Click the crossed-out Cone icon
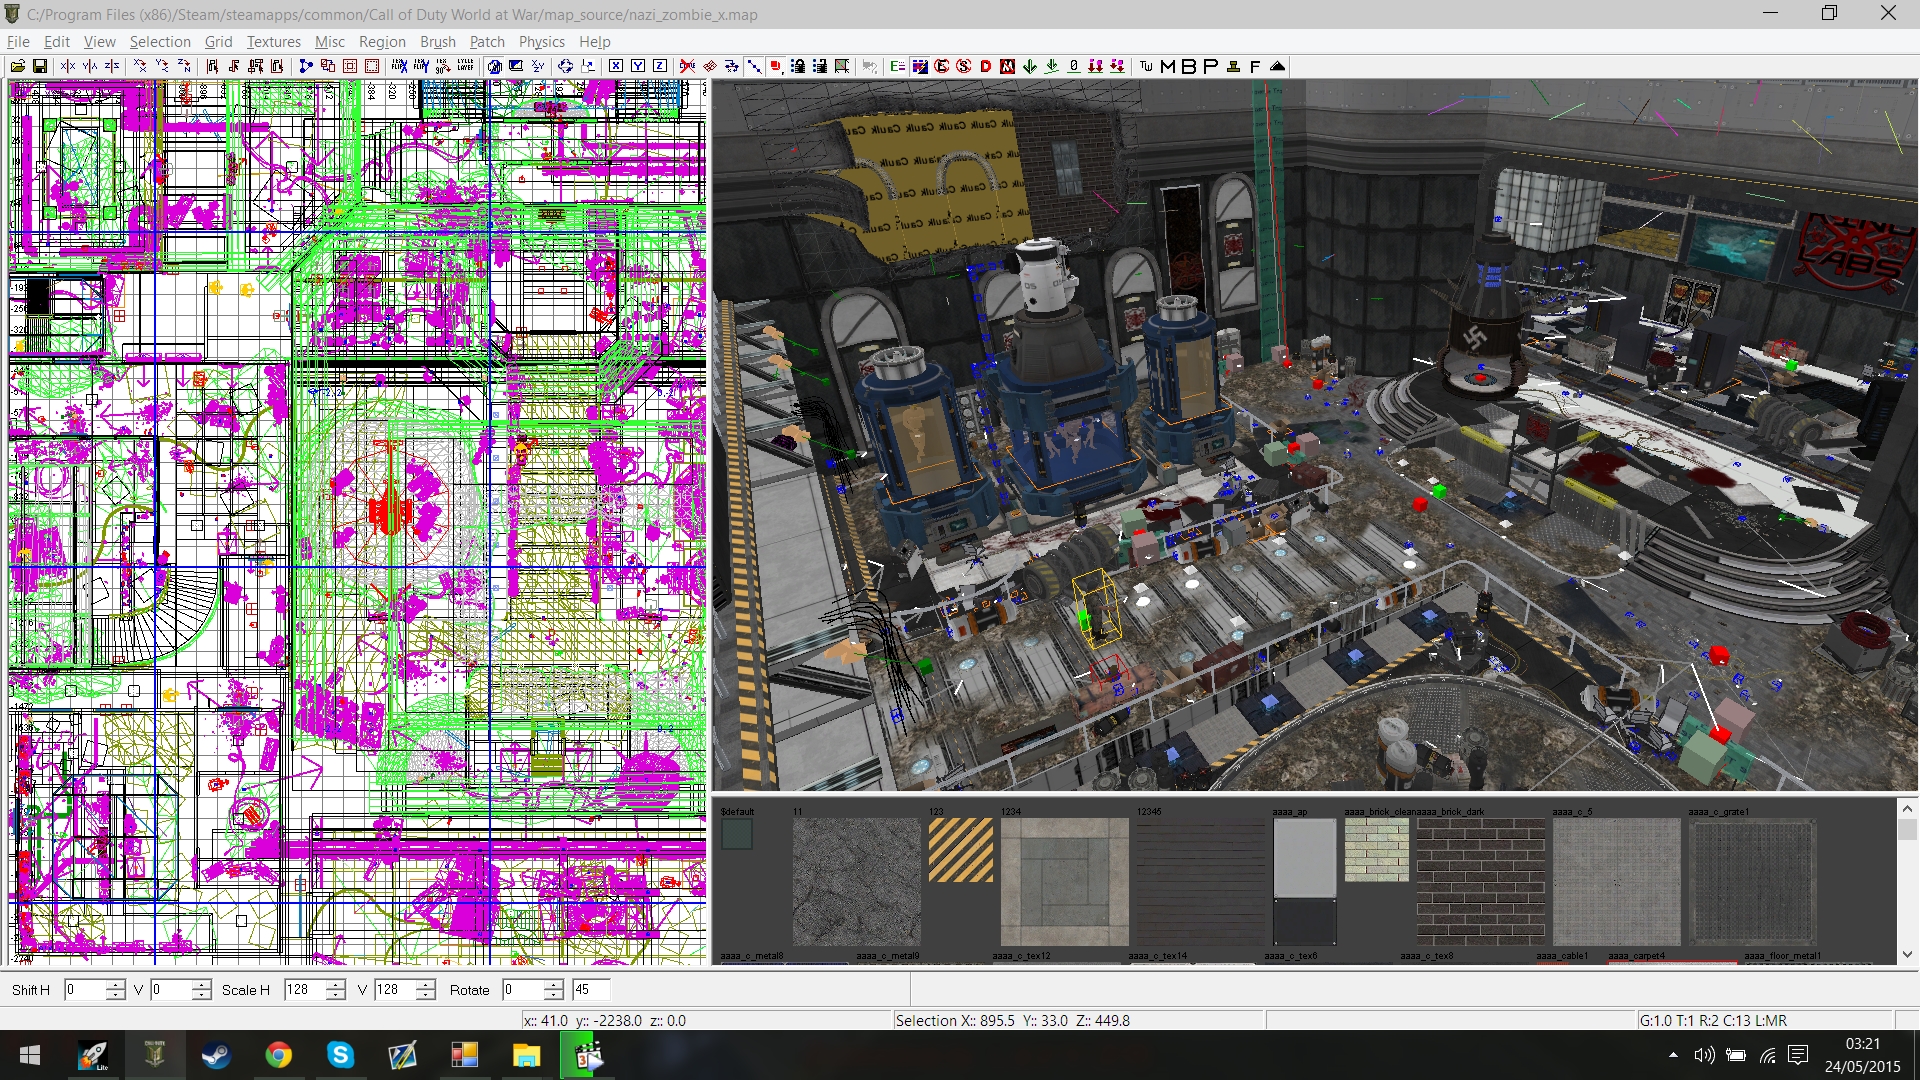1920x1080 pixels. (687, 66)
